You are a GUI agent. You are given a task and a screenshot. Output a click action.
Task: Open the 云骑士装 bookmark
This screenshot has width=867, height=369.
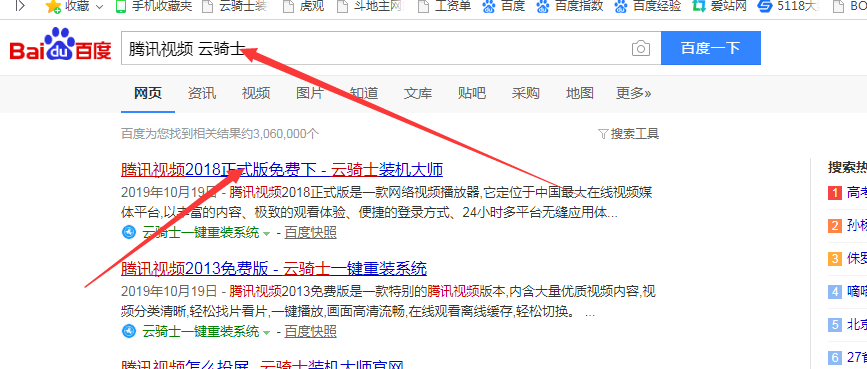235,7
